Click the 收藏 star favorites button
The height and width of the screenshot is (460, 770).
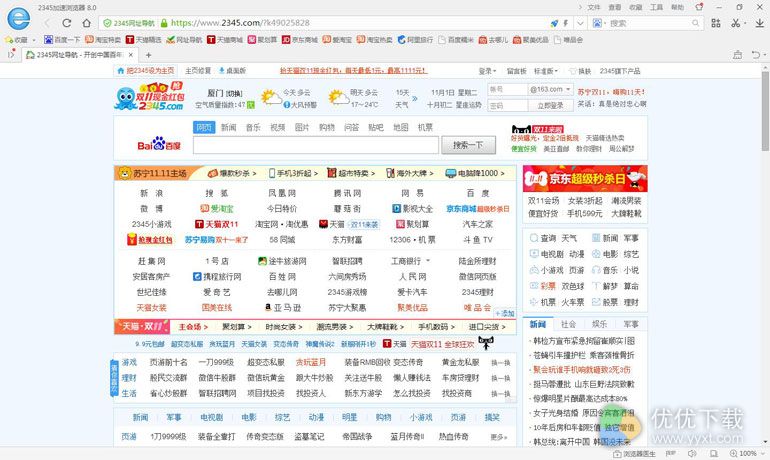(x=17, y=40)
